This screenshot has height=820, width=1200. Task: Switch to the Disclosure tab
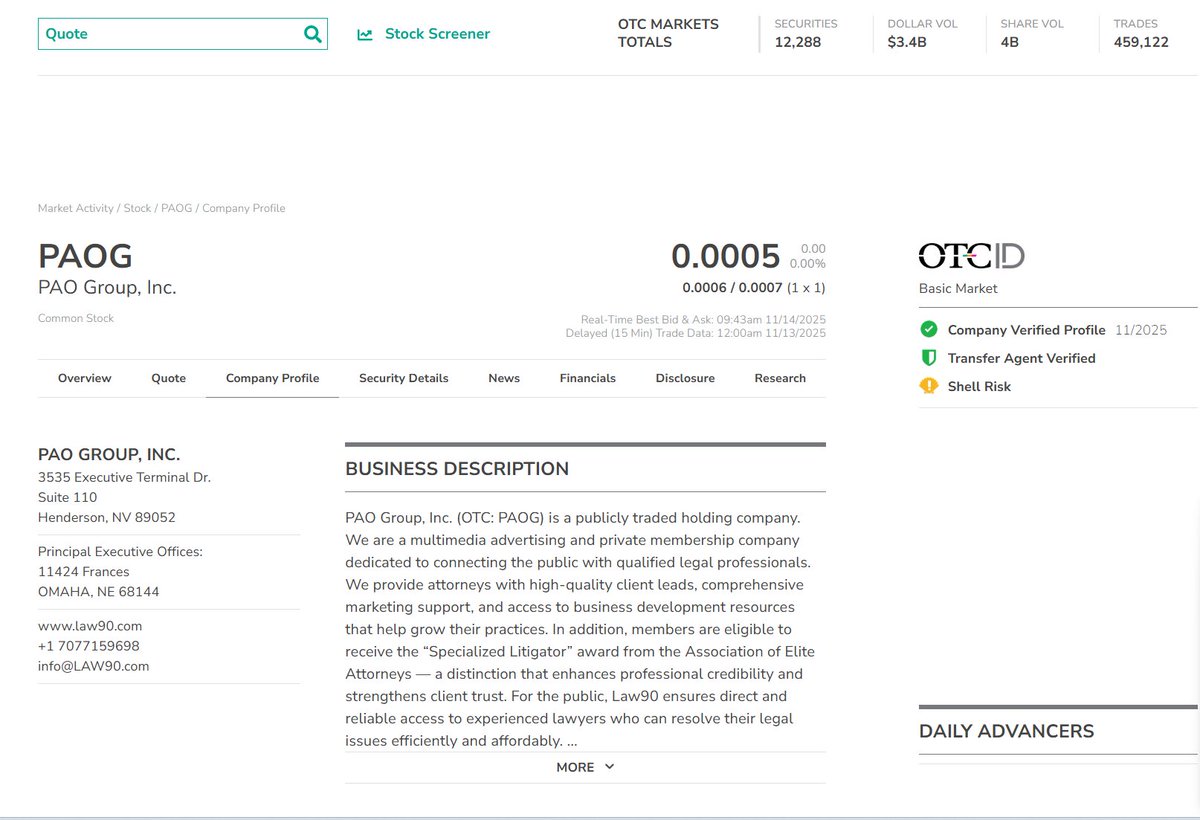685,378
